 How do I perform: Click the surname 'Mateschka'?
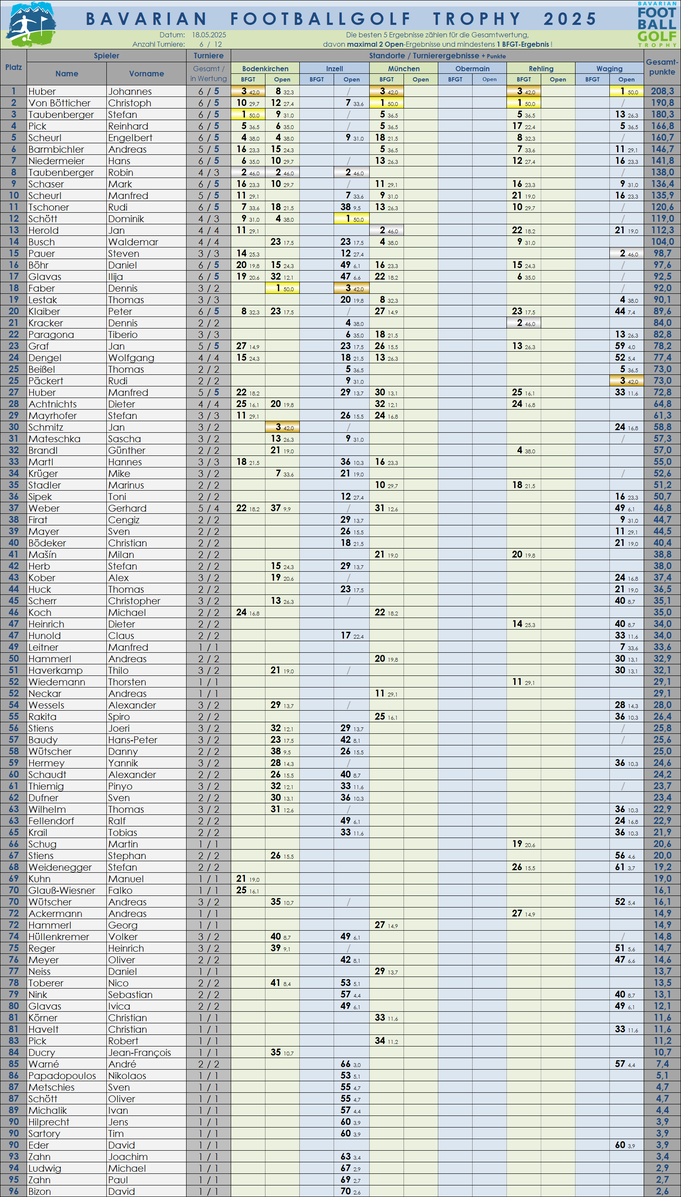coord(53,441)
